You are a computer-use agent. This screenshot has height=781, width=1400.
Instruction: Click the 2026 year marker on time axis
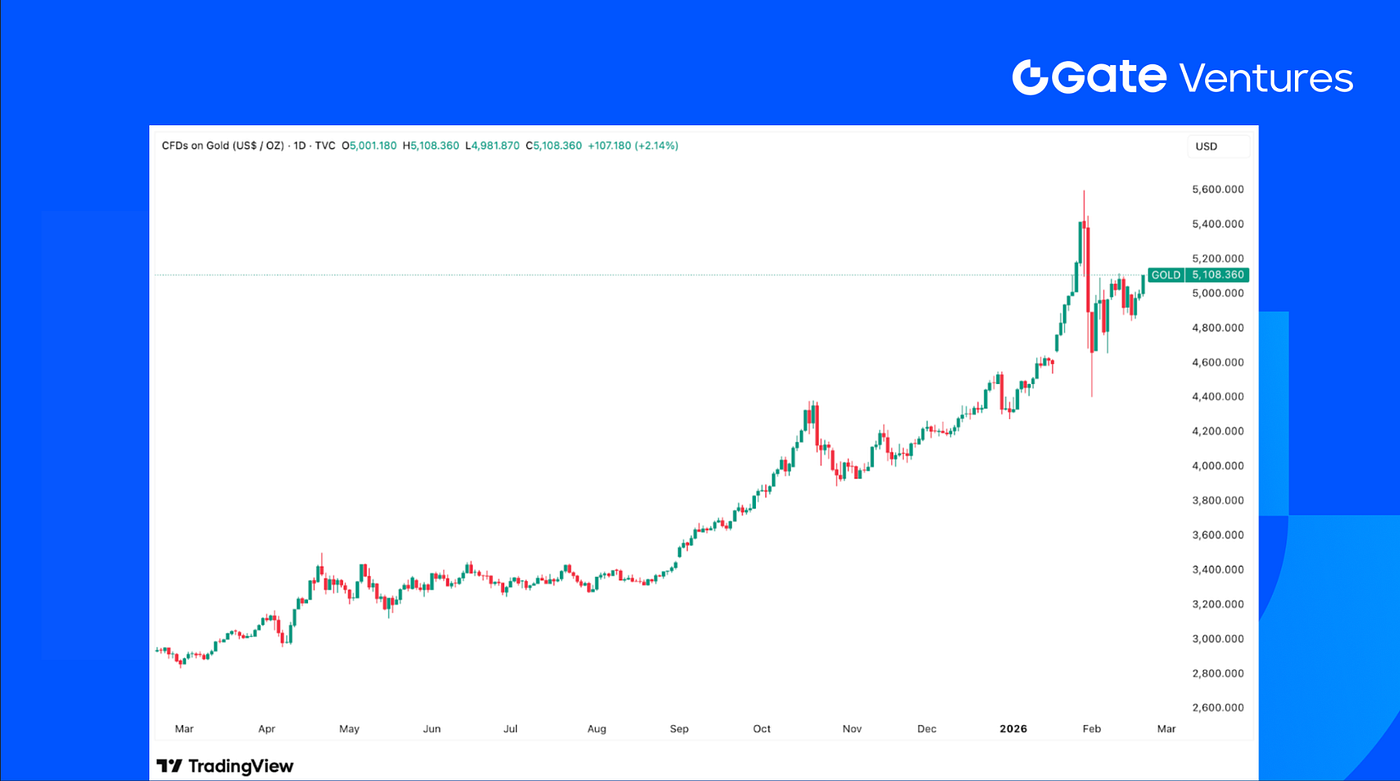[x=1016, y=729]
